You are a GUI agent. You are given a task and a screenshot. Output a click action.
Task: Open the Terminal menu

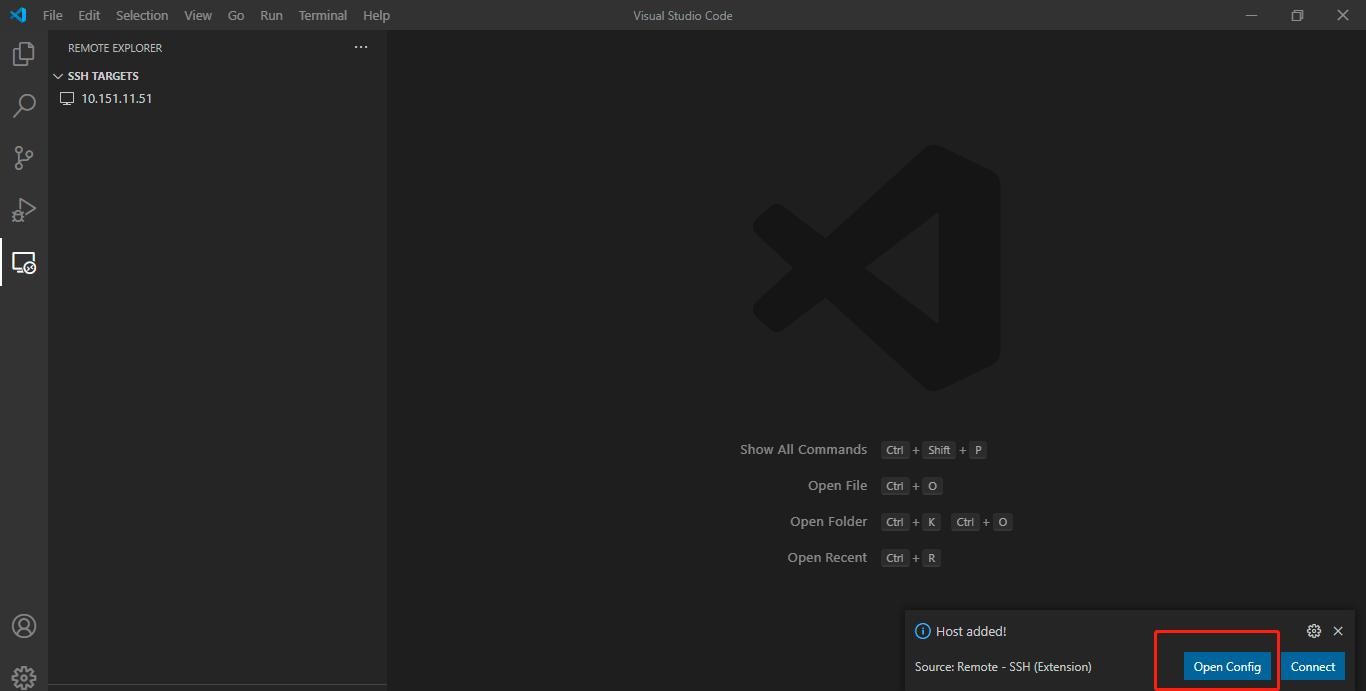click(x=322, y=15)
